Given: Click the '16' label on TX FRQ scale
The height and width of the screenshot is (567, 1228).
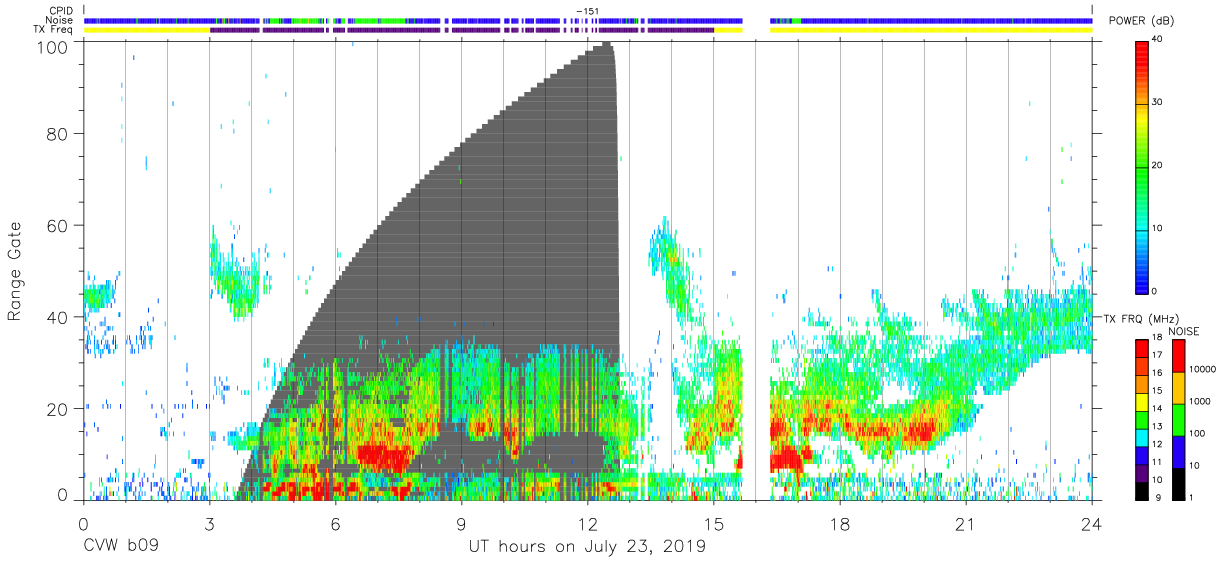Looking at the screenshot, I should pos(1159,375).
